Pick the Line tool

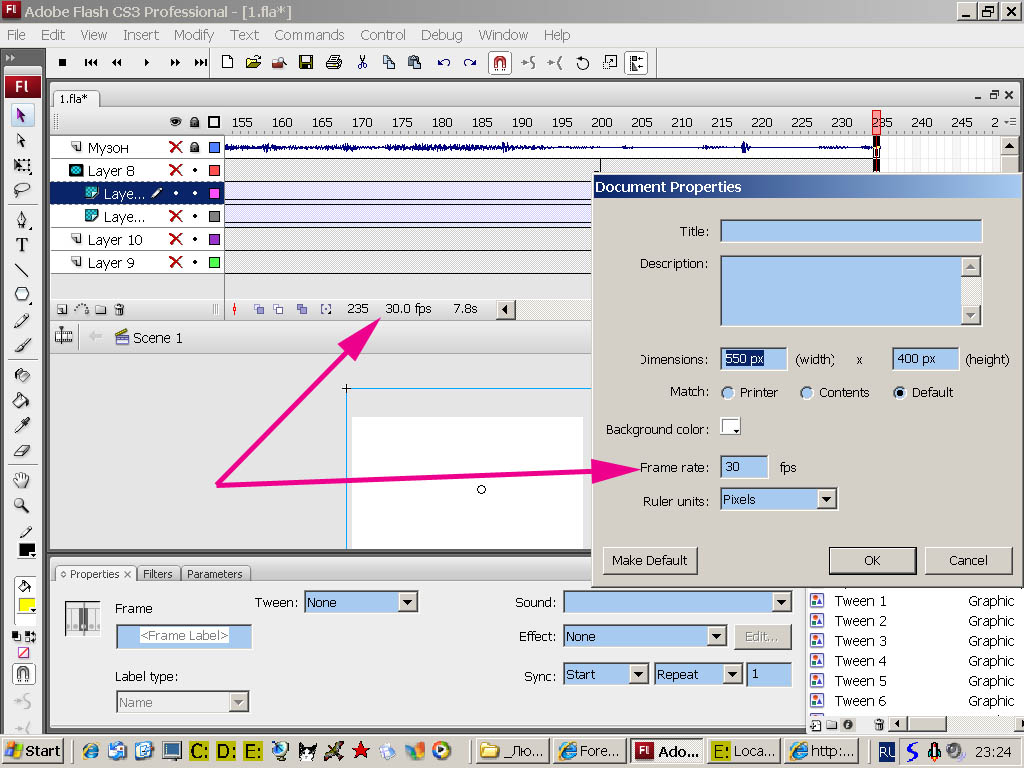tap(22, 270)
